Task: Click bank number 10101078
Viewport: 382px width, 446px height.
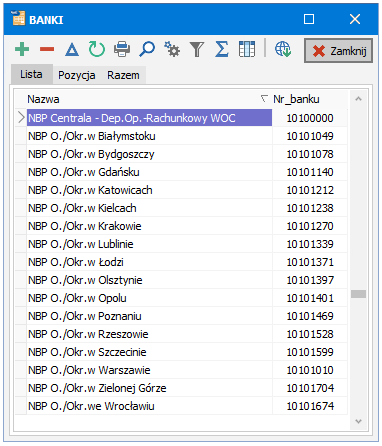Action: pyautogui.click(x=310, y=154)
